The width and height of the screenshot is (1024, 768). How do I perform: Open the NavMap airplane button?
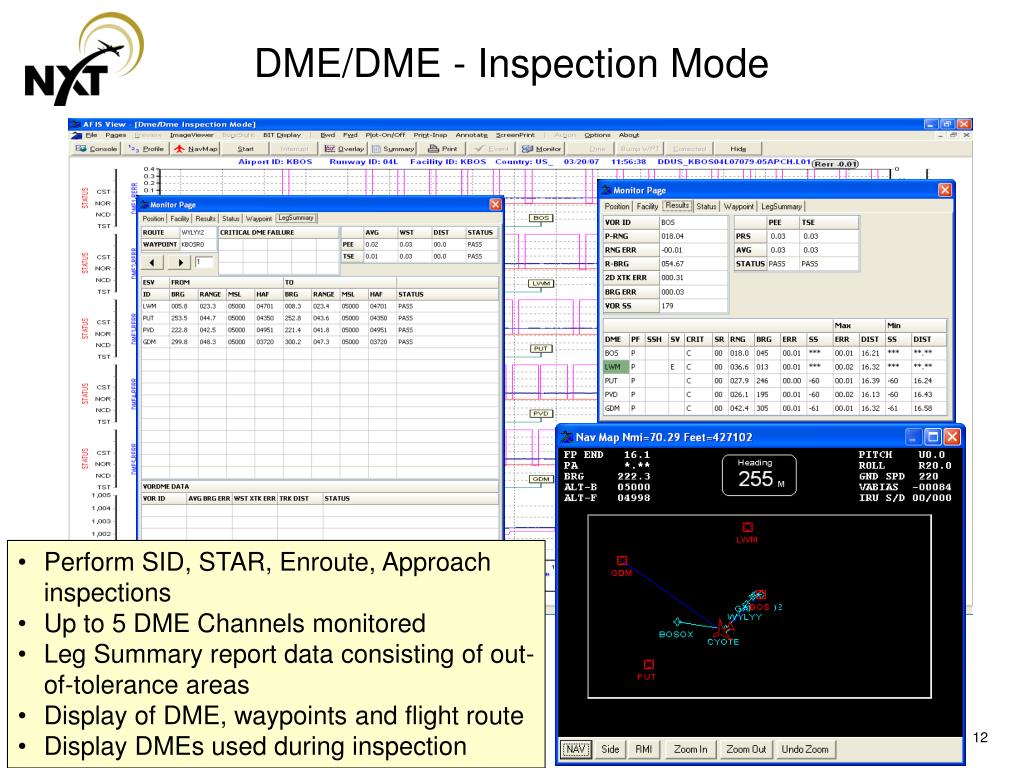coord(196,148)
